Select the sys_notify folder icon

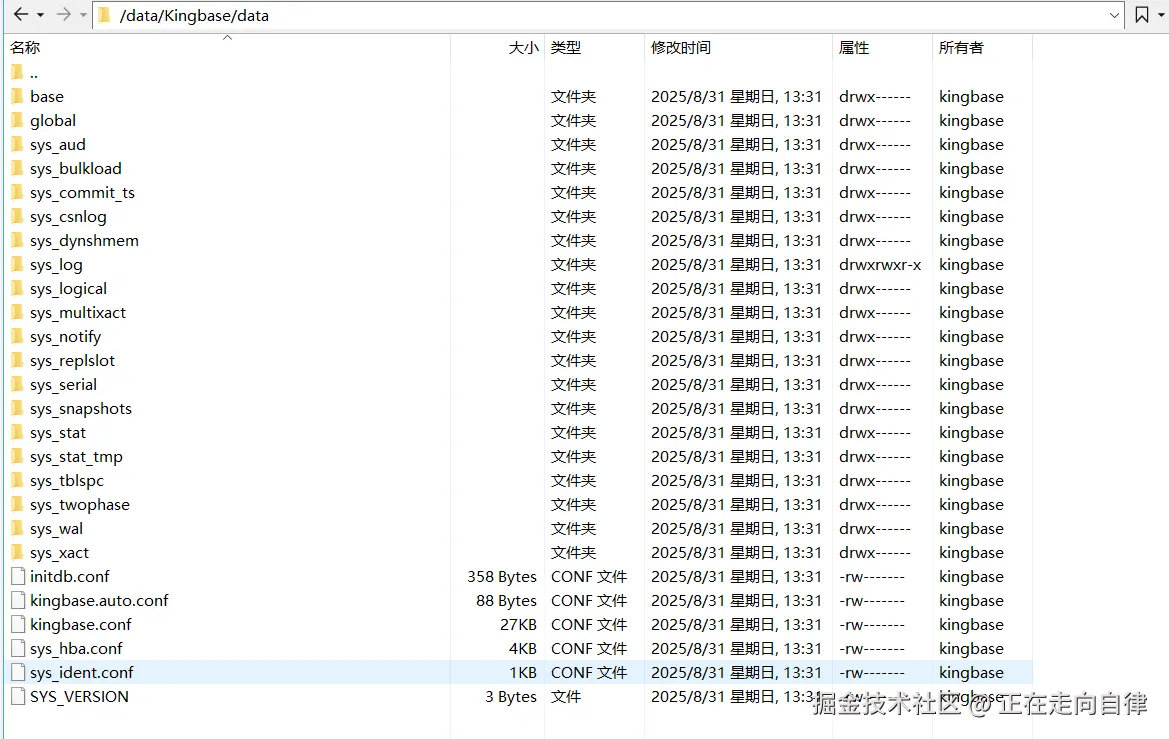tap(18, 336)
